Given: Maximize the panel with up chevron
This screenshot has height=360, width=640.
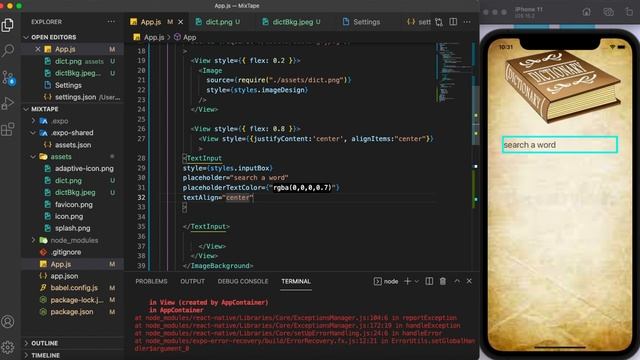Looking at the screenshot, I should (x=457, y=281).
